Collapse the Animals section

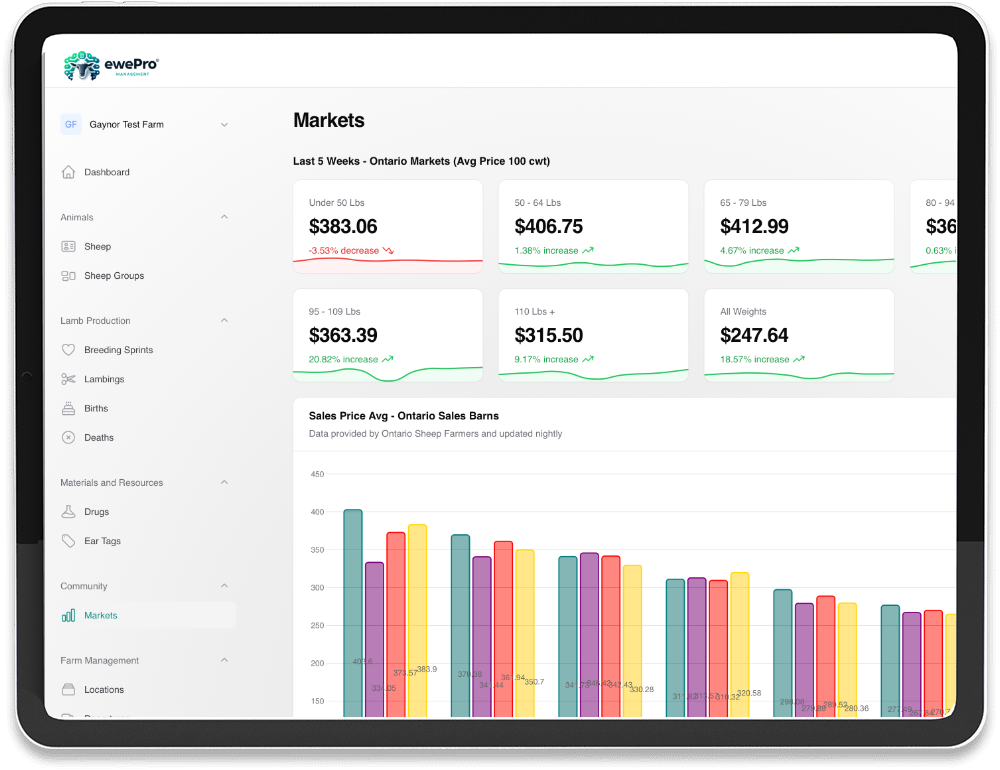pyautogui.click(x=224, y=217)
